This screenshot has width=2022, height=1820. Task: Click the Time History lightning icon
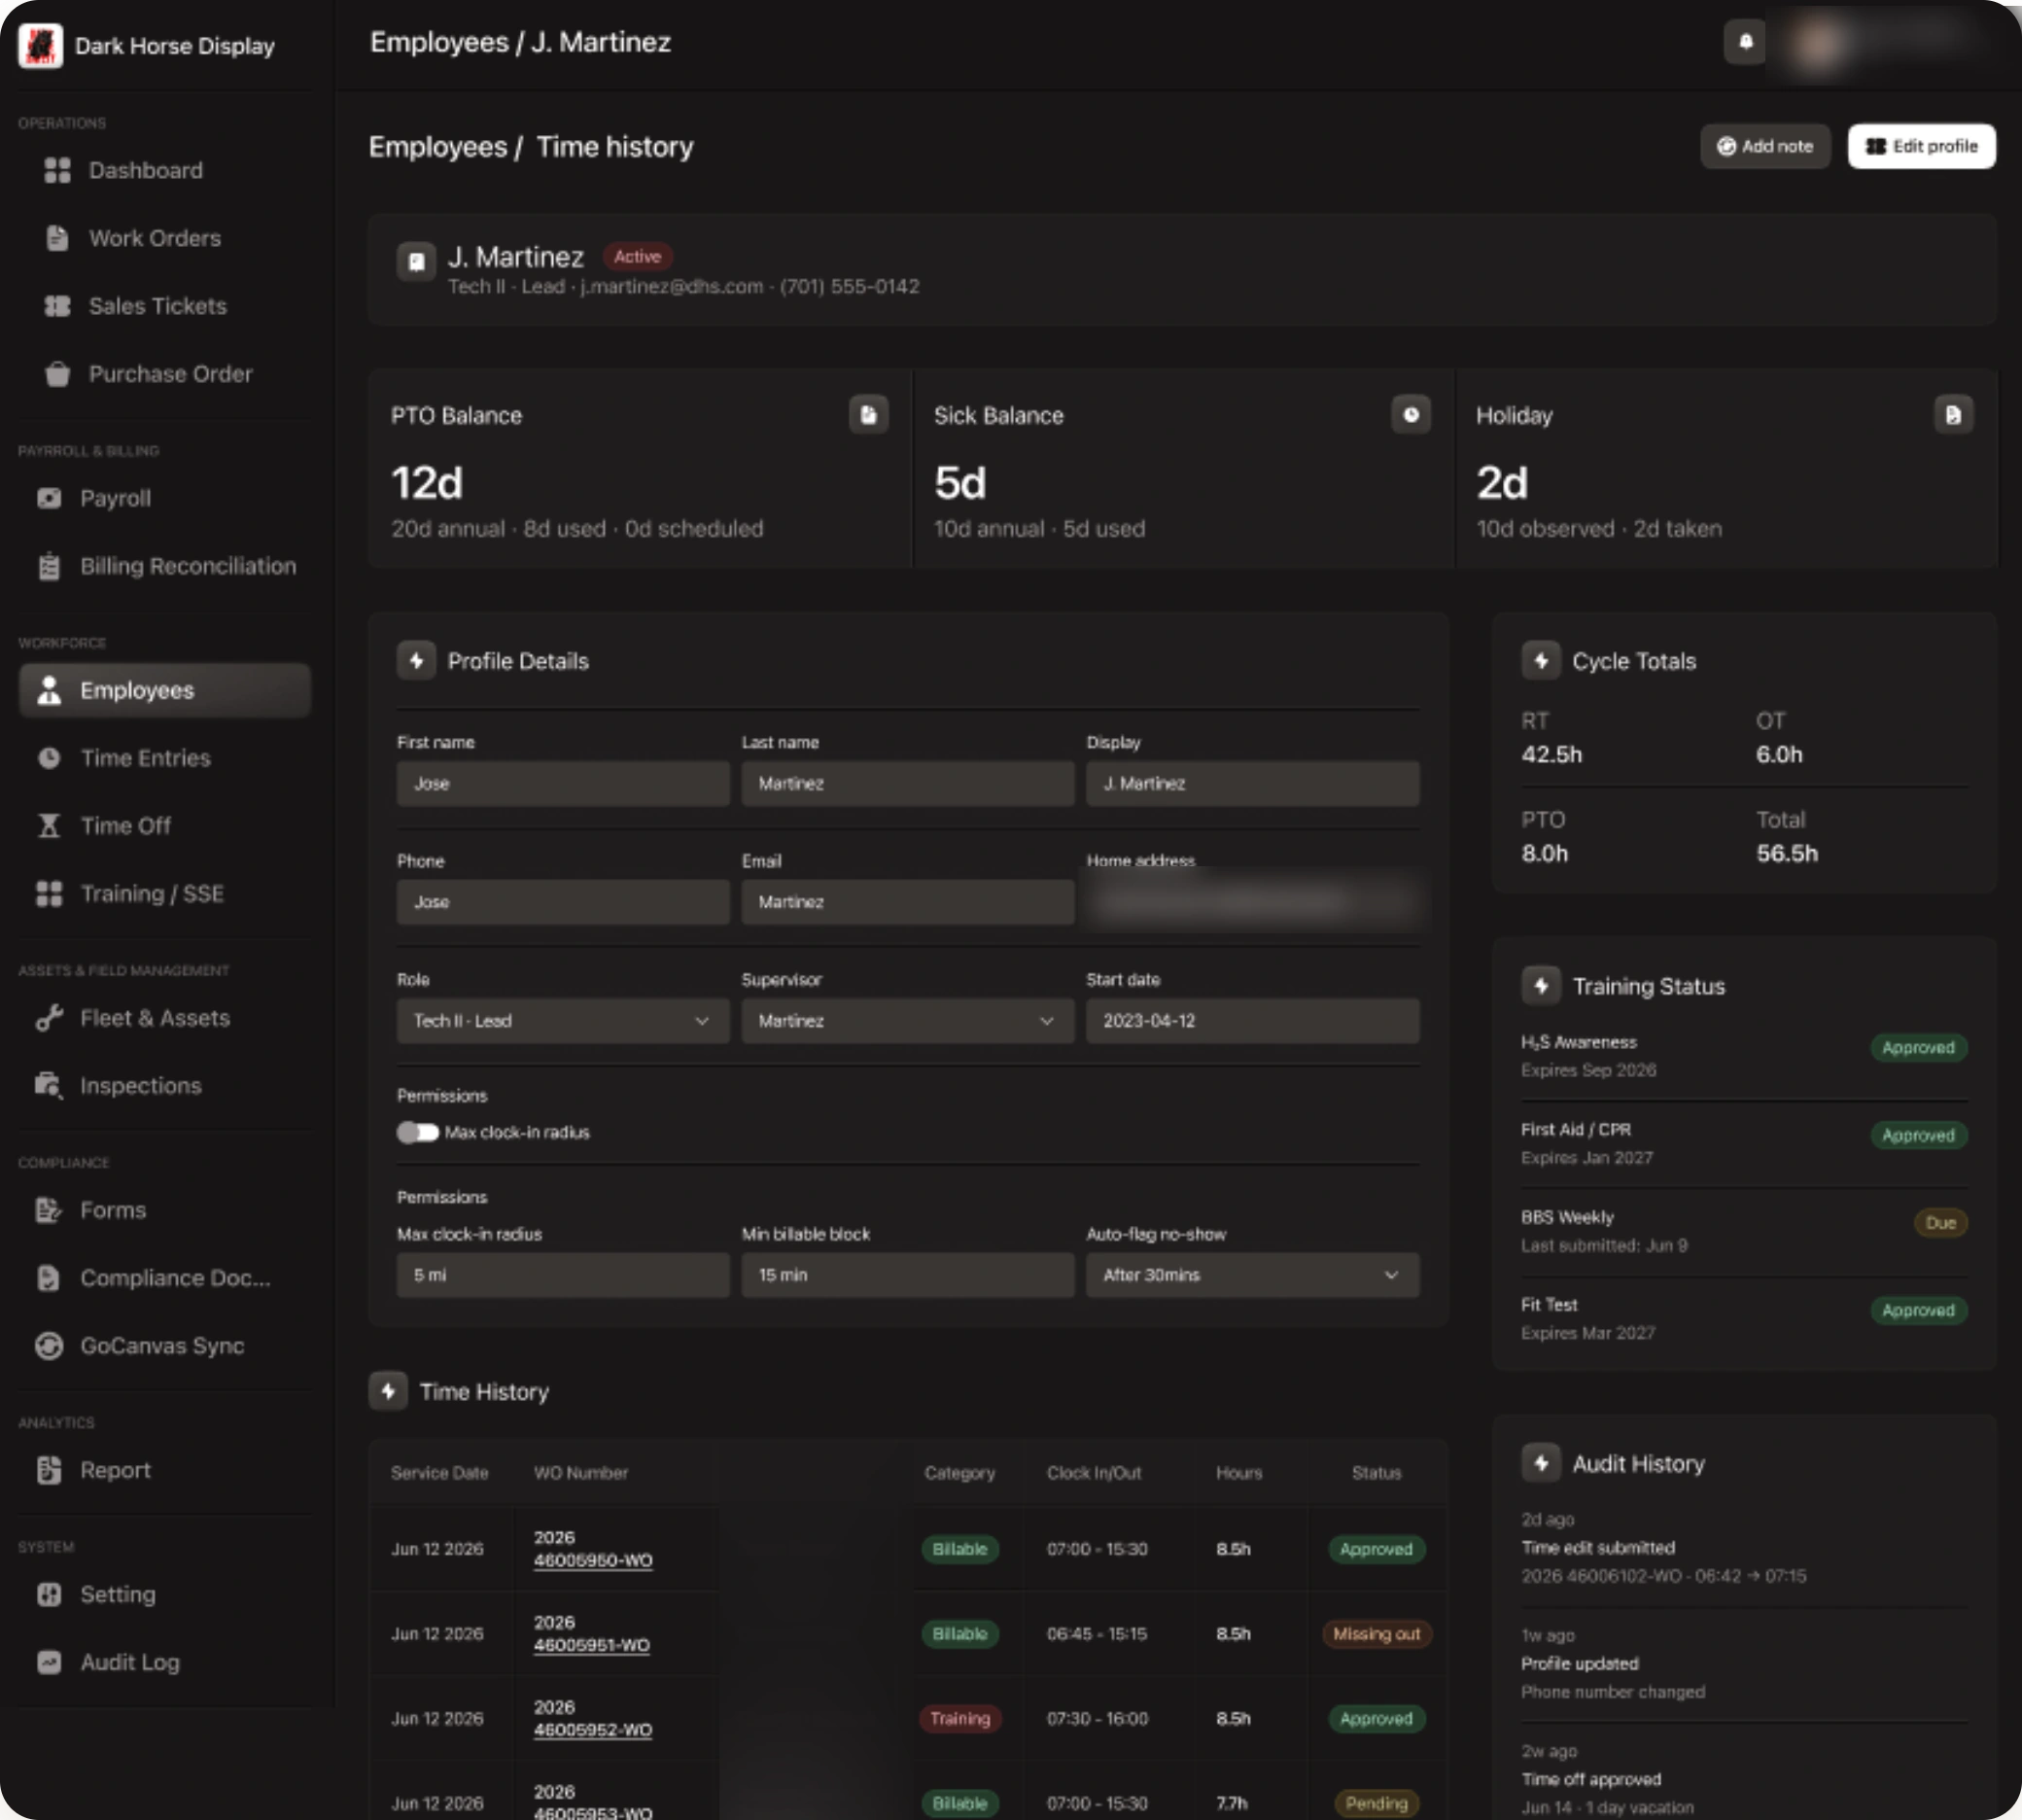(x=388, y=1391)
